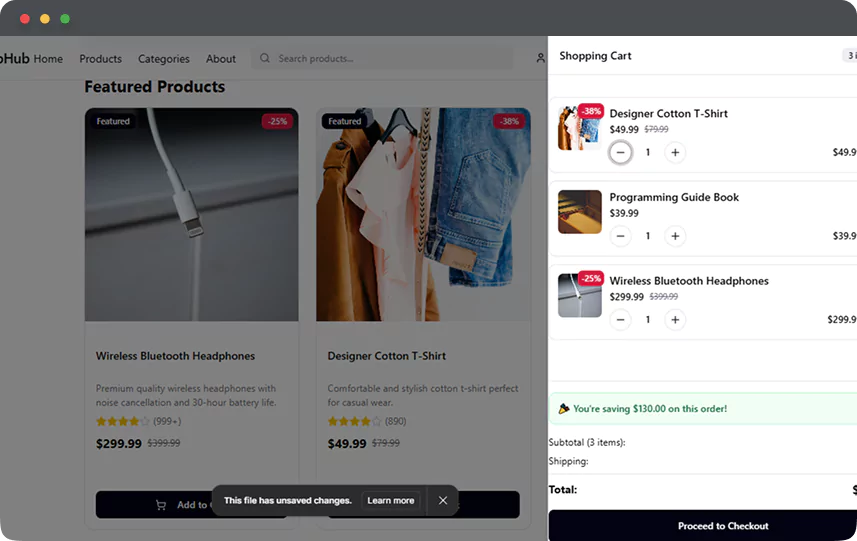Navigate to the About page
857x541 pixels.
point(221,59)
